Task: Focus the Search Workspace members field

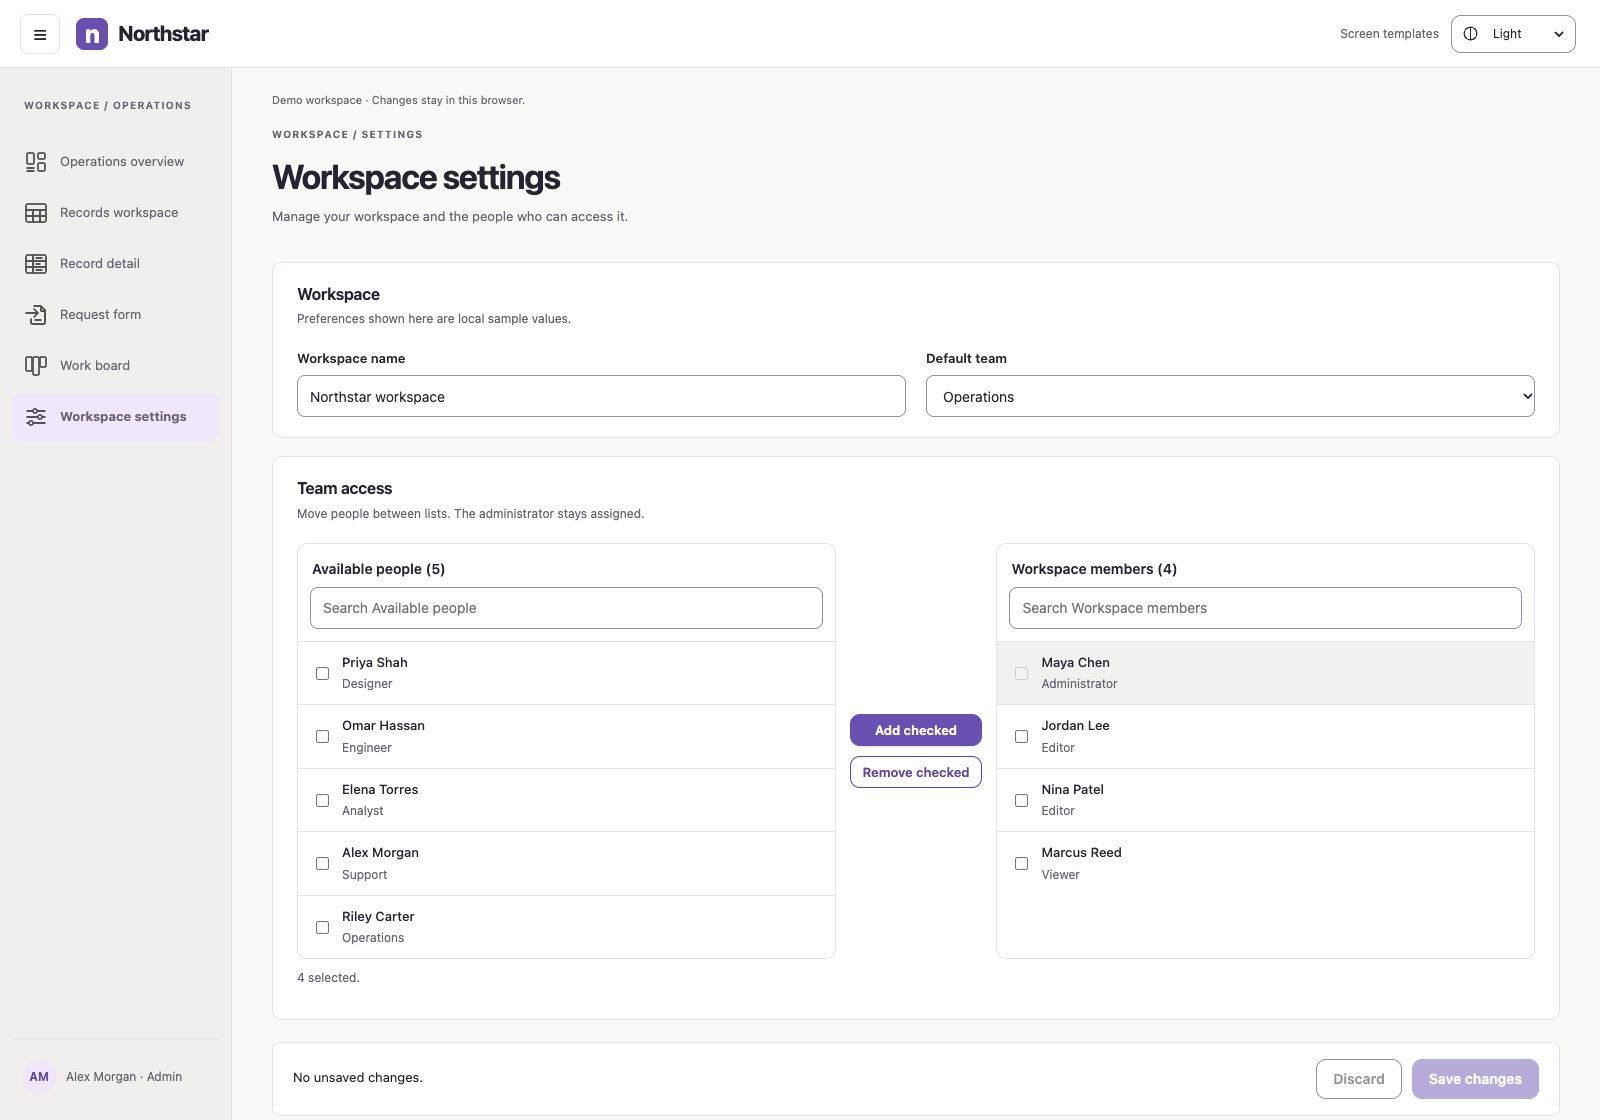Action: point(1265,608)
